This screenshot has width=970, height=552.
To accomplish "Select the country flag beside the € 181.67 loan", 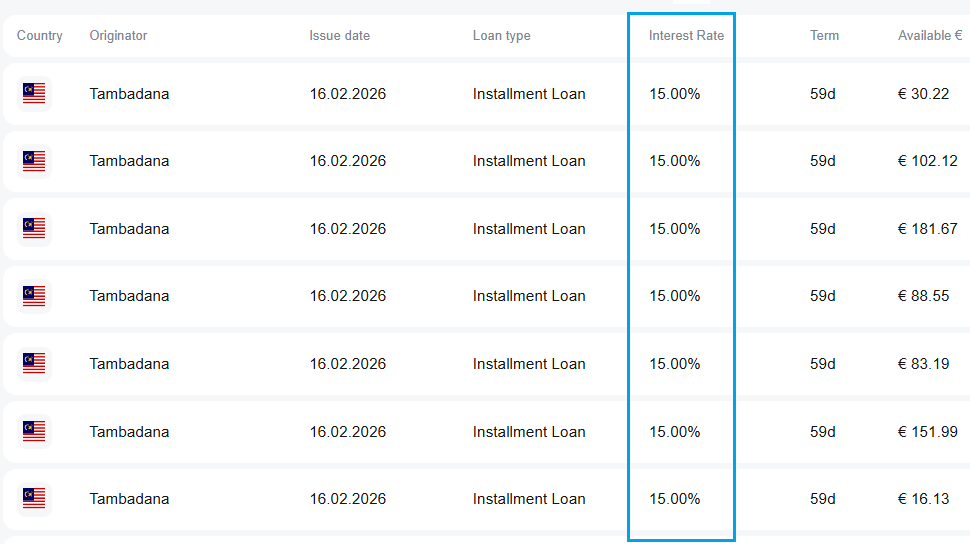I will [34, 229].
